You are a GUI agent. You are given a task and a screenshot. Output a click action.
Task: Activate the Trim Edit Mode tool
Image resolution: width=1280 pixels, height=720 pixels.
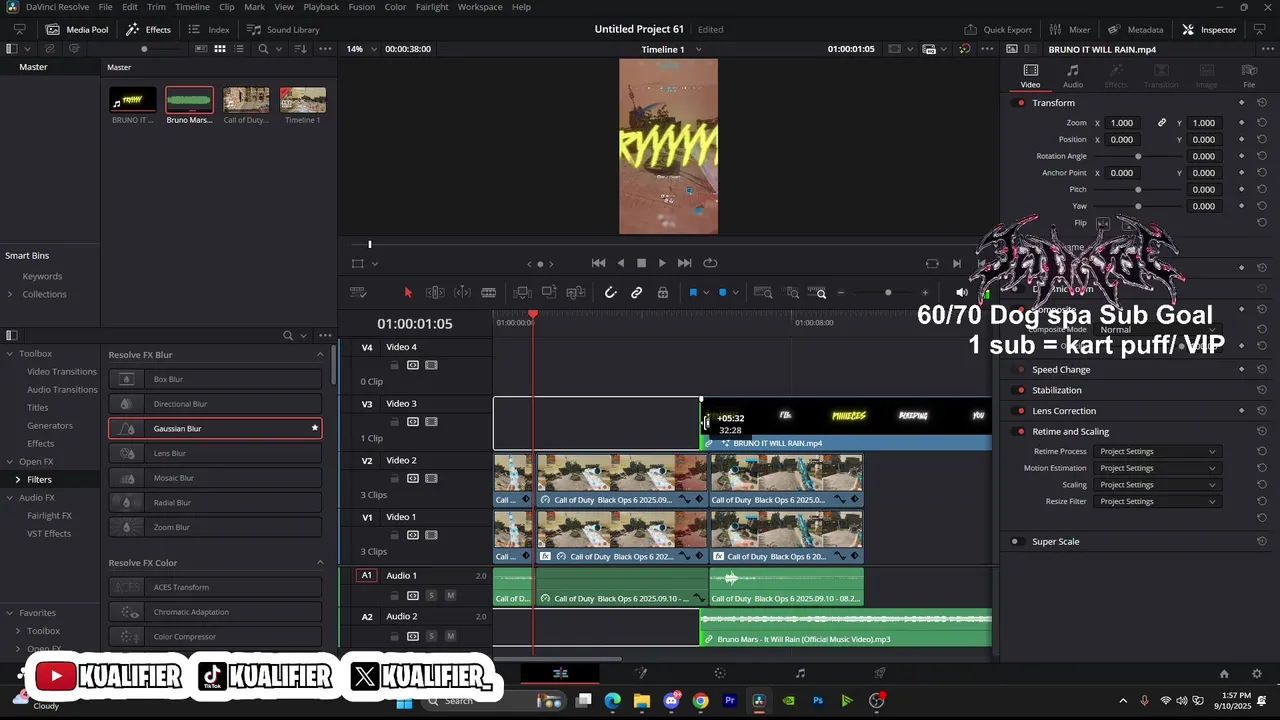click(x=435, y=292)
